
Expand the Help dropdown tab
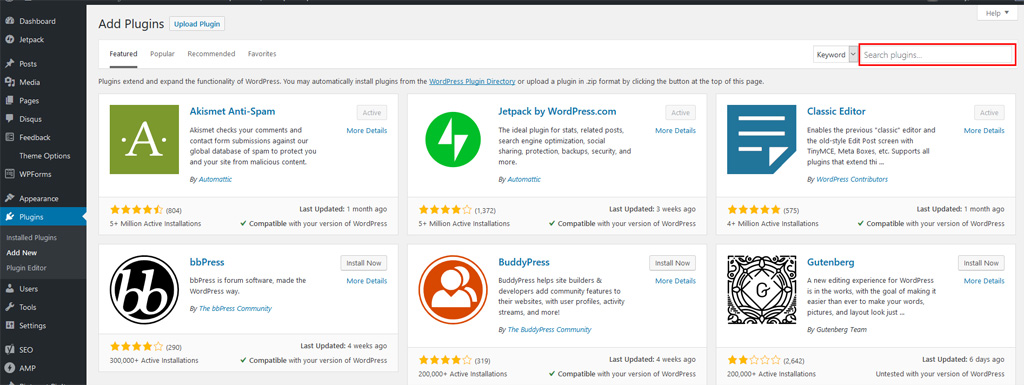point(998,13)
